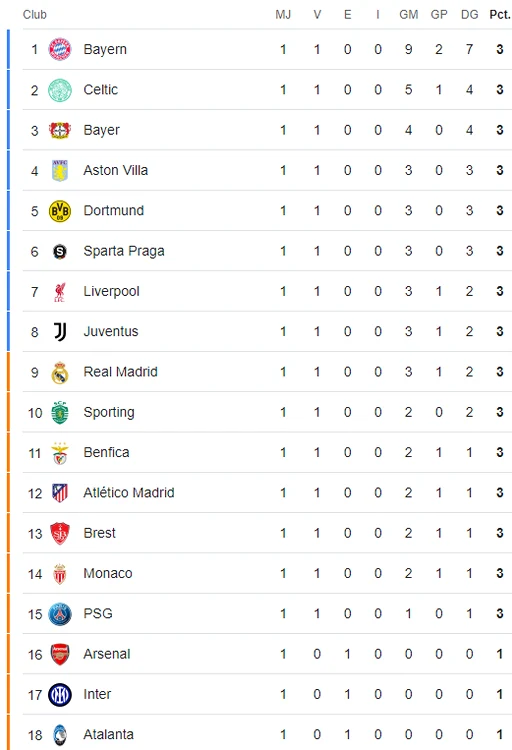The height and width of the screenshot is (750, 512).
Task: Click the Benfica team name
Action: coord(106,452)
